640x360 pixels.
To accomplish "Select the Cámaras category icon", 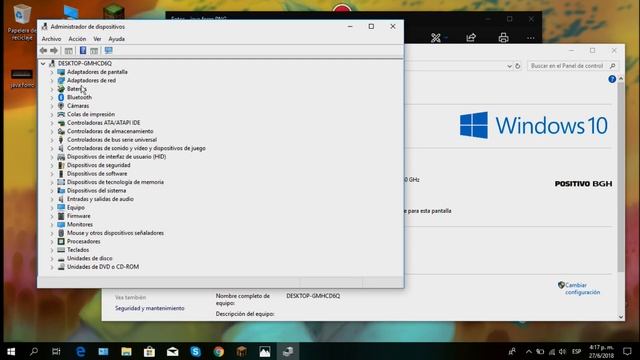I will (61, 106).
